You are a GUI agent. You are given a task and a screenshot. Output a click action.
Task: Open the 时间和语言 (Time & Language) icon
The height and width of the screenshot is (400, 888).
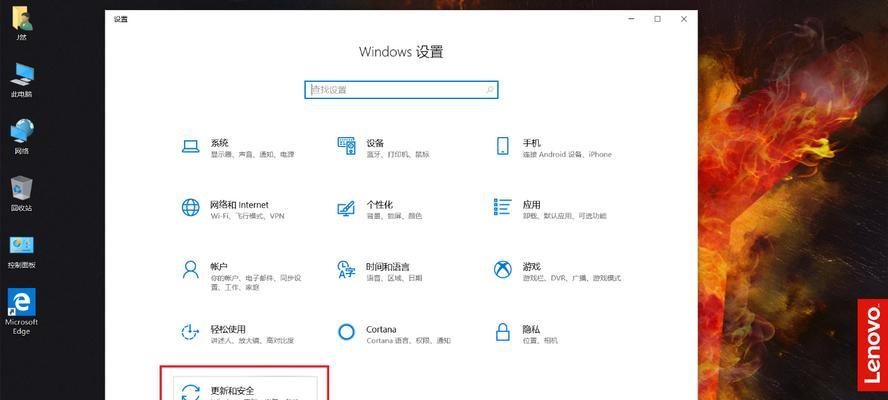click(x=346, y=270)
